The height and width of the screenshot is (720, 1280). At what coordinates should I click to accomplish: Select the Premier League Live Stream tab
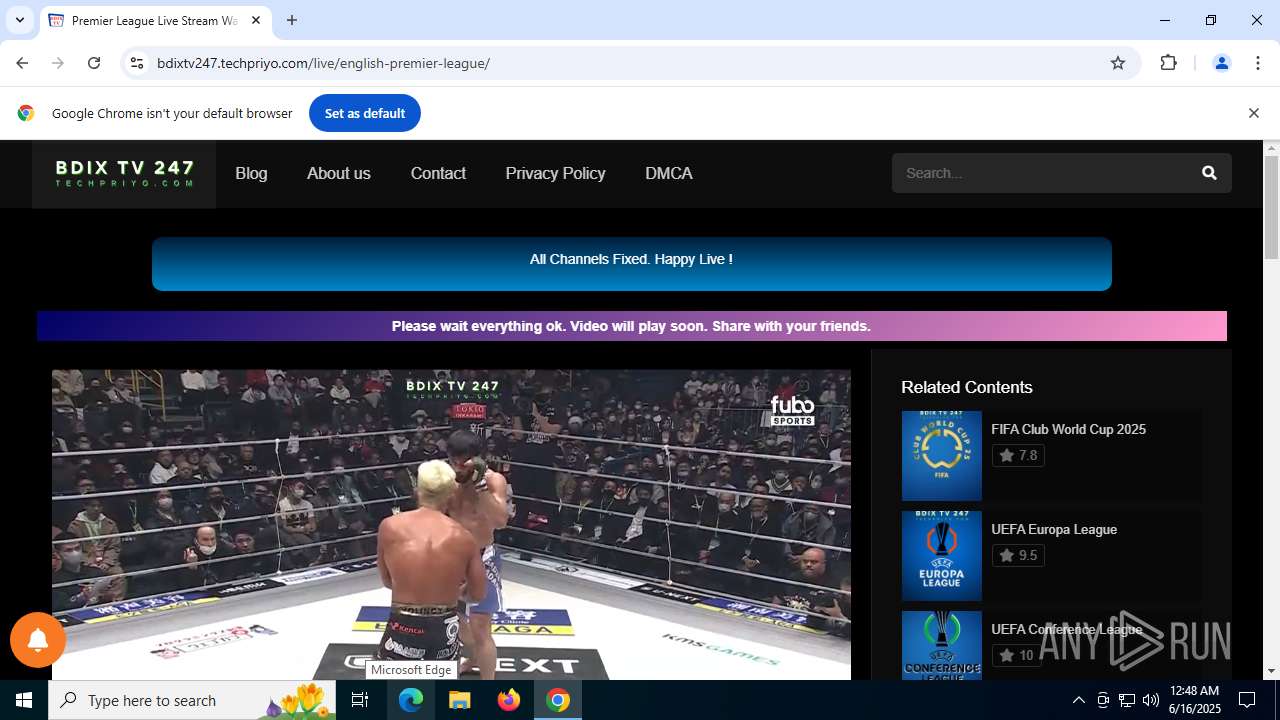click(x=155, y=20)
